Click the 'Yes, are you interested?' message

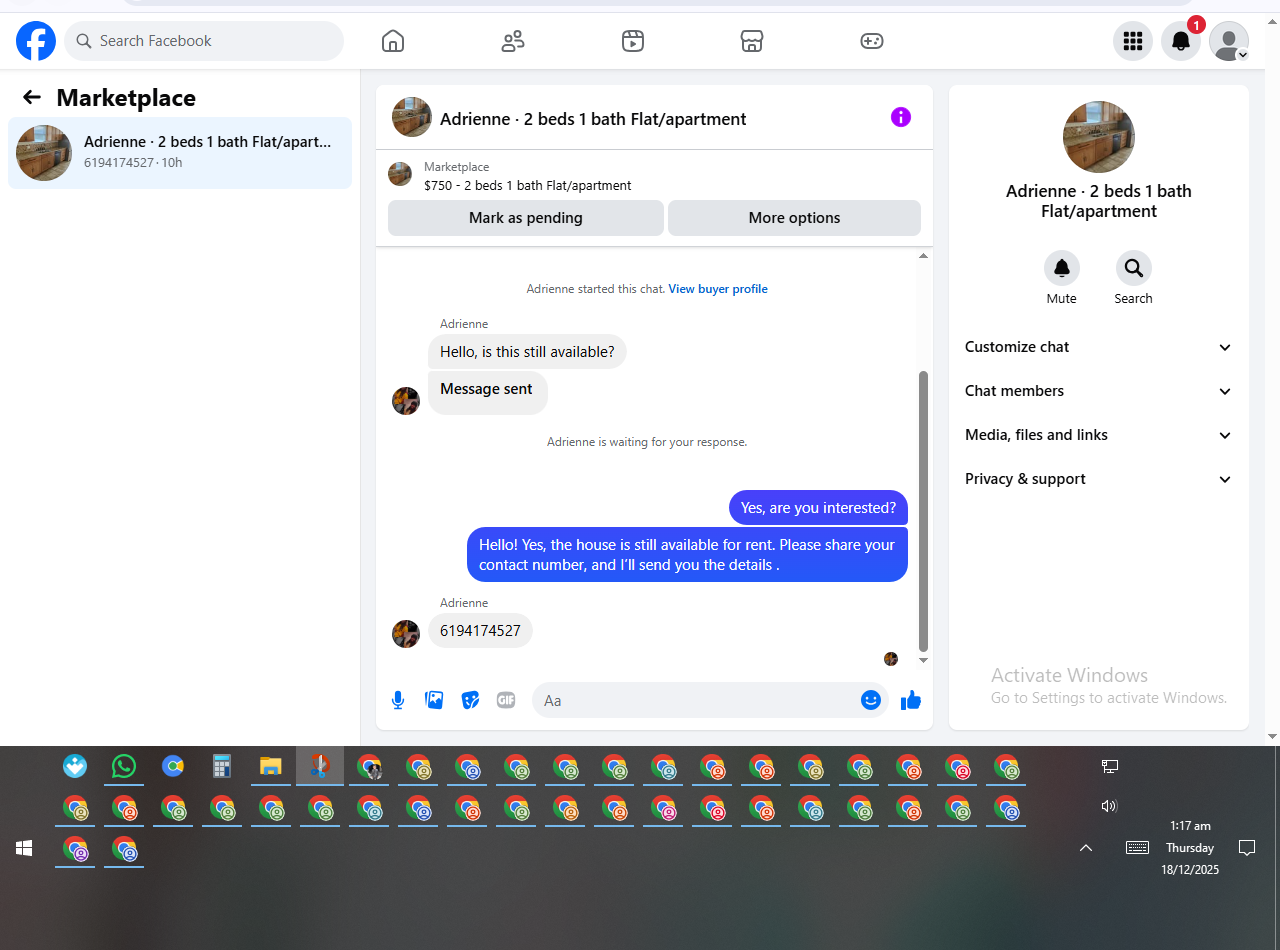(818, 508)
